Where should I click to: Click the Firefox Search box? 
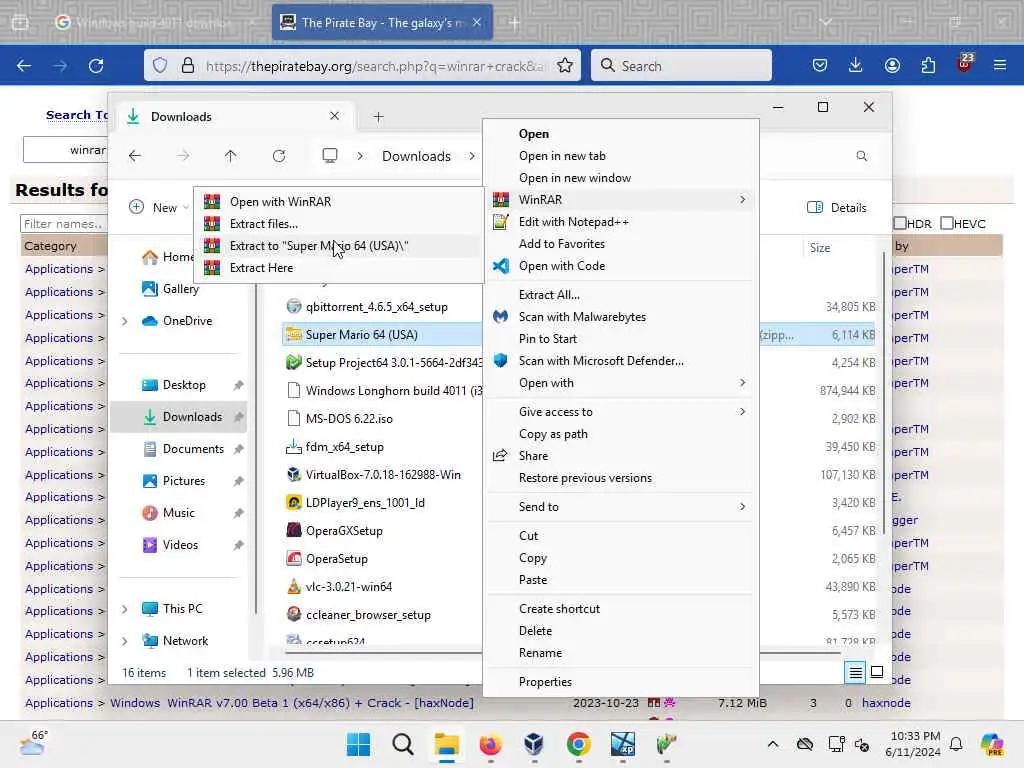[x=681, y=65]
